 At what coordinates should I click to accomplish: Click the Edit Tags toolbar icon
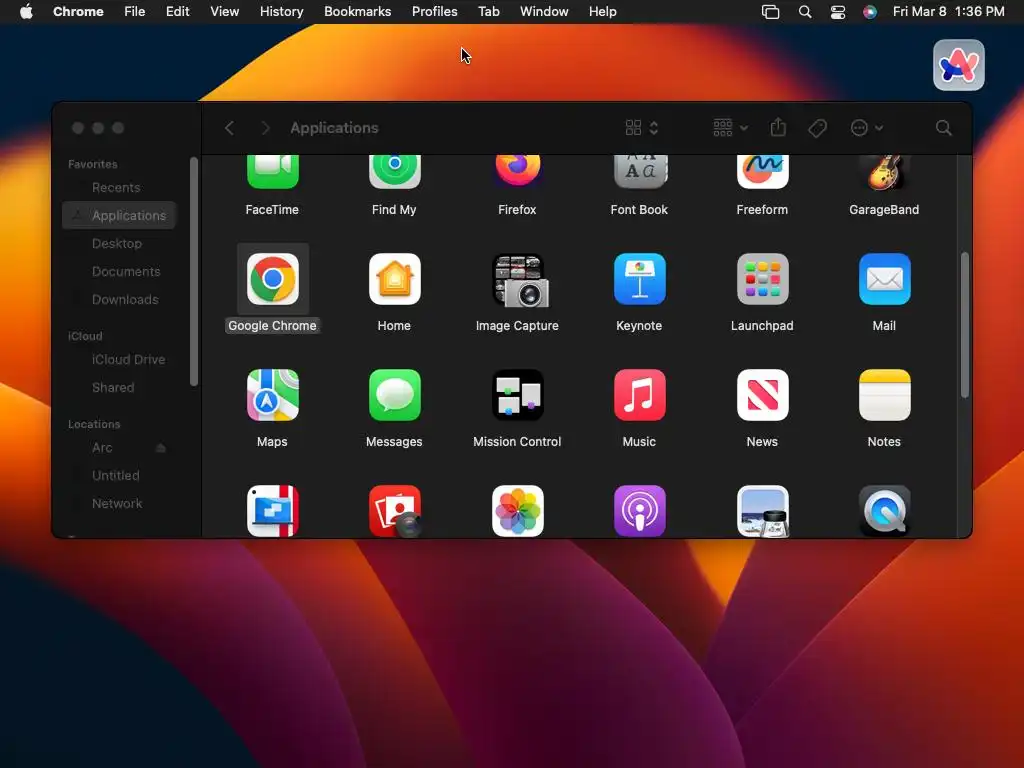(817, 128)
